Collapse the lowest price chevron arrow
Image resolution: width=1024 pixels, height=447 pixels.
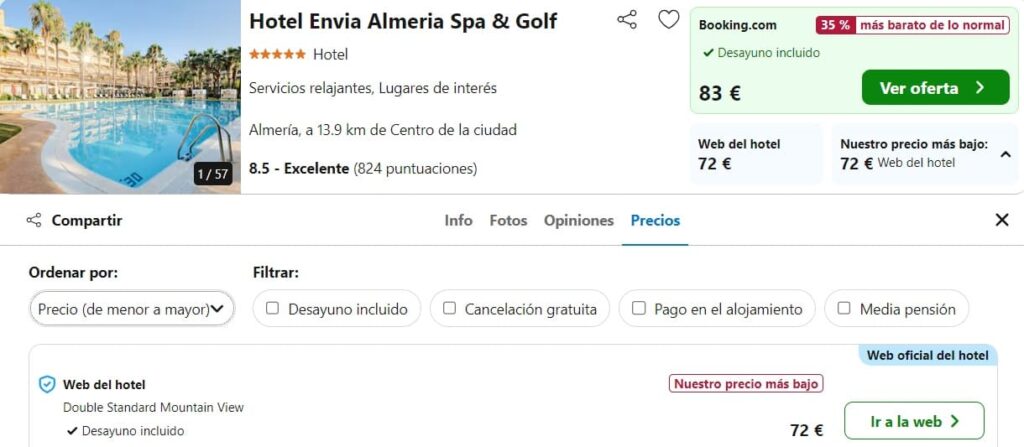click(x=1006, y=155)
